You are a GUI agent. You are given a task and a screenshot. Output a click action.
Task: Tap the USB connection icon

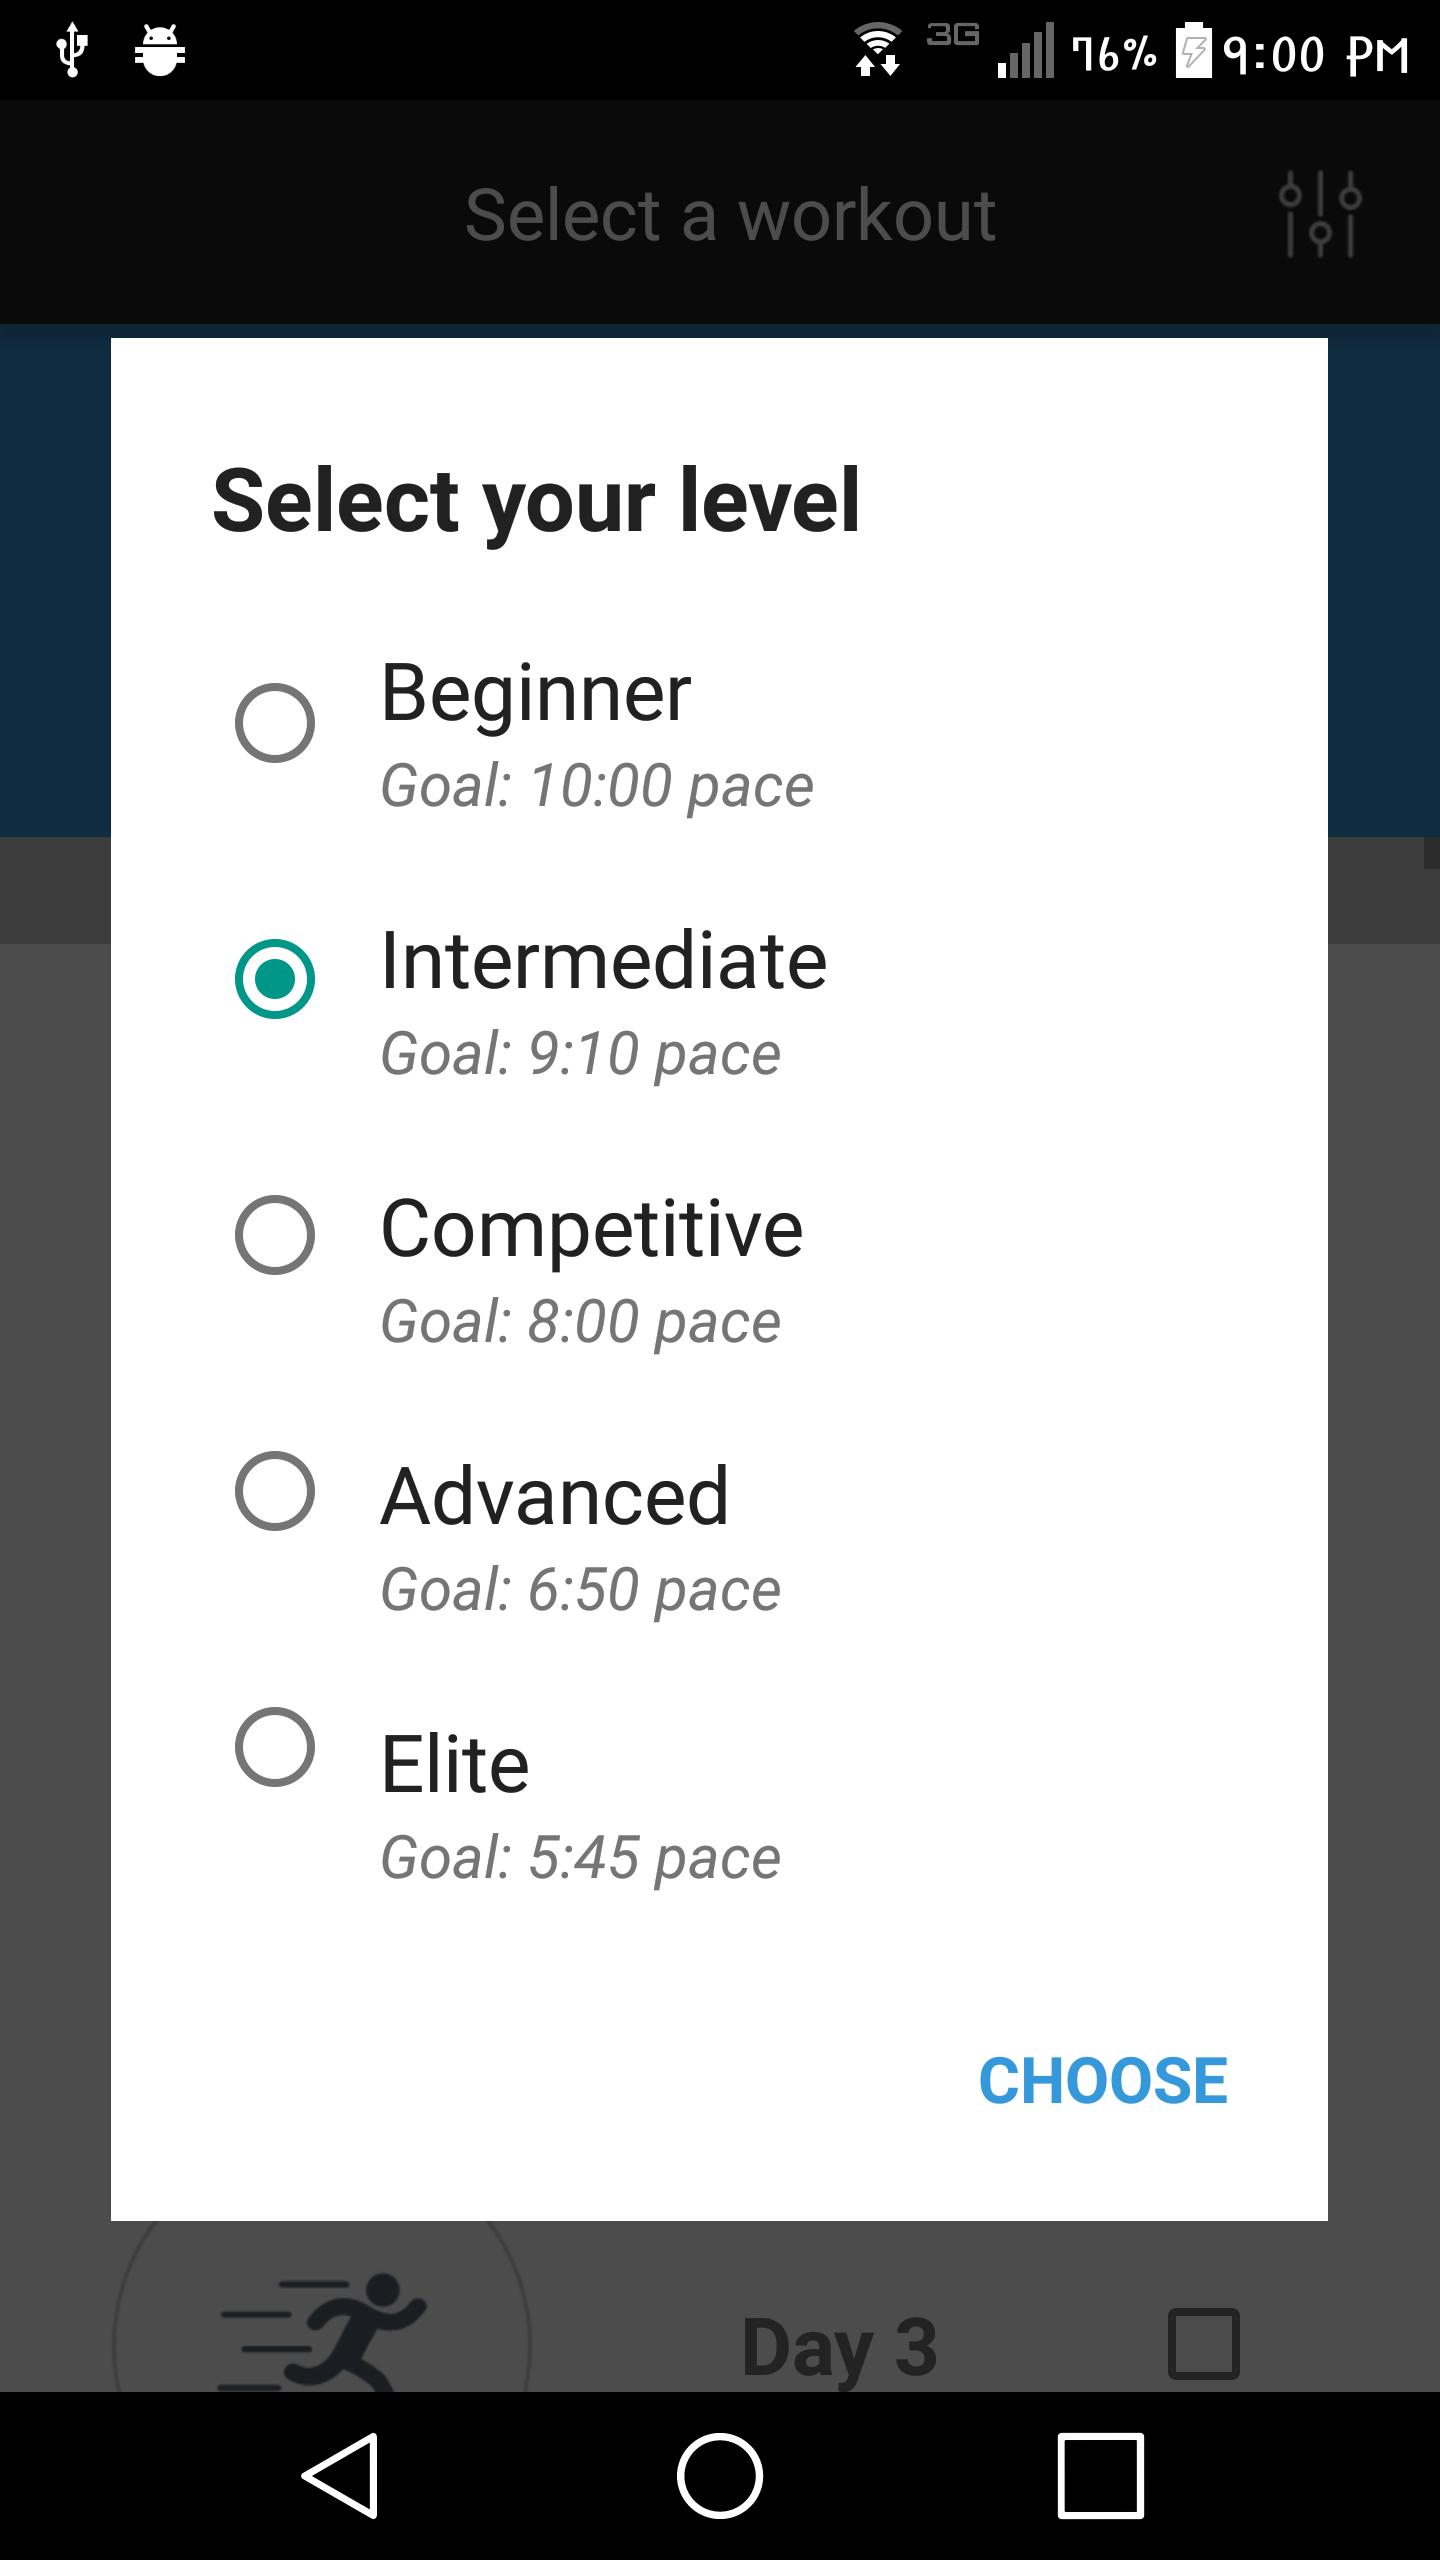[x=72, y=47]
